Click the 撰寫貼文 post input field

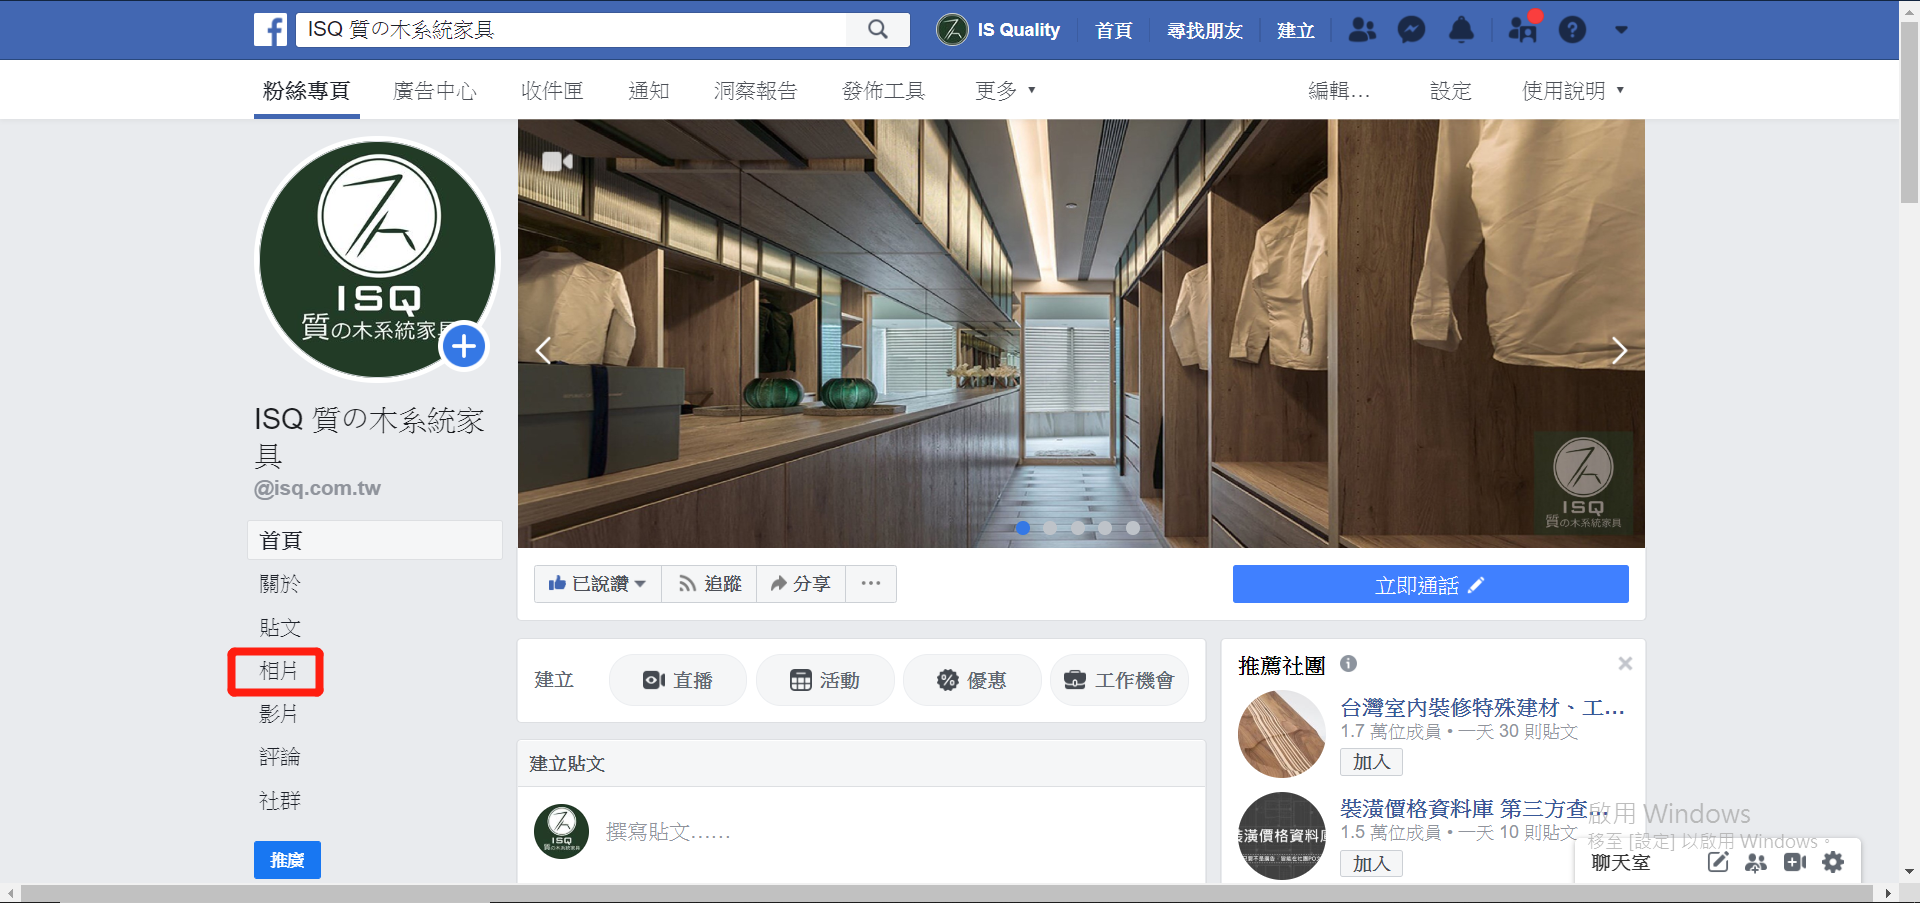(x=668, y=832)
